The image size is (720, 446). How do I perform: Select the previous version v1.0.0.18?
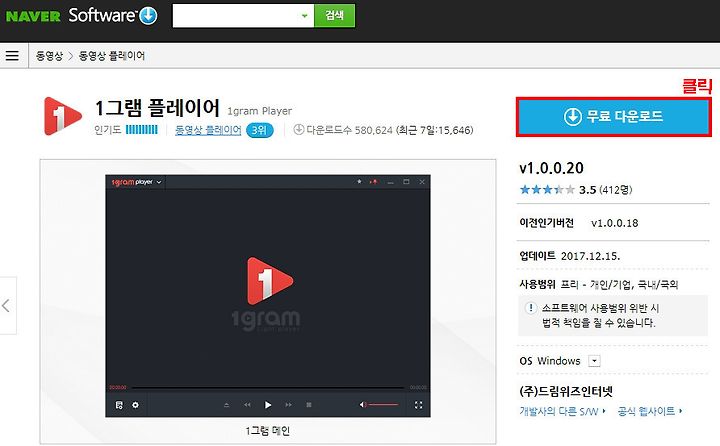pyautogui.click(x=614, y=223)
